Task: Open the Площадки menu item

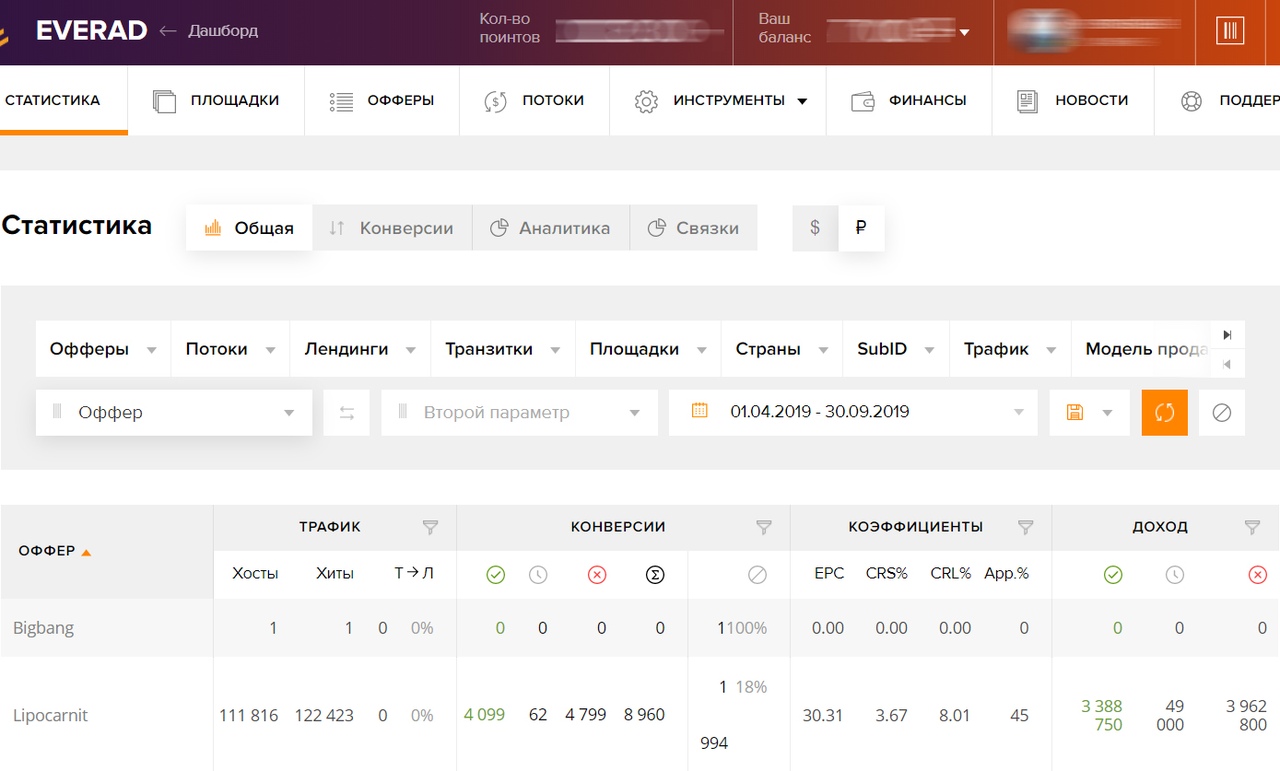Action: [216, 100]
